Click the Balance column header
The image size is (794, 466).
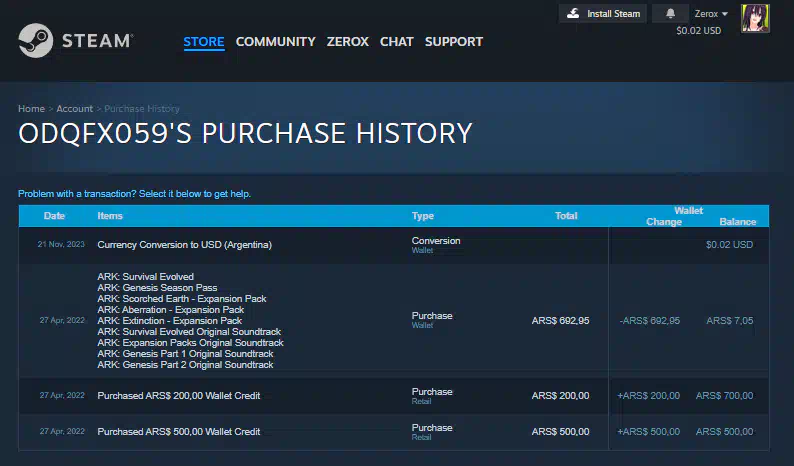(738, 222)
